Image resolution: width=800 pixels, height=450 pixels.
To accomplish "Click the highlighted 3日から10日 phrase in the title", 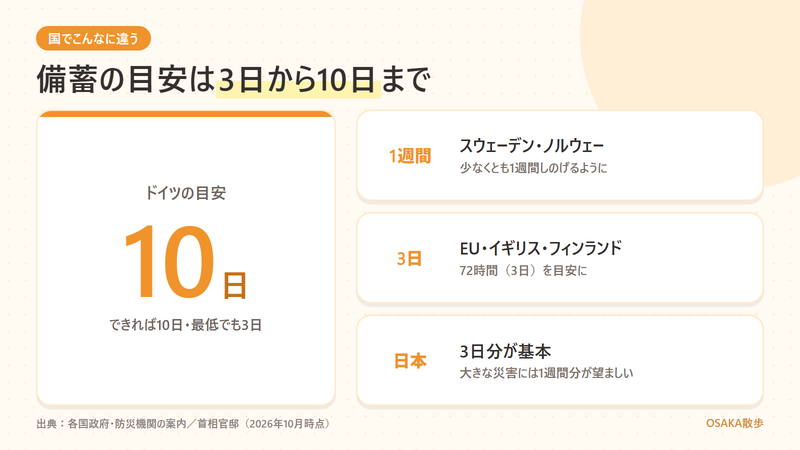I will click(298, 80).
